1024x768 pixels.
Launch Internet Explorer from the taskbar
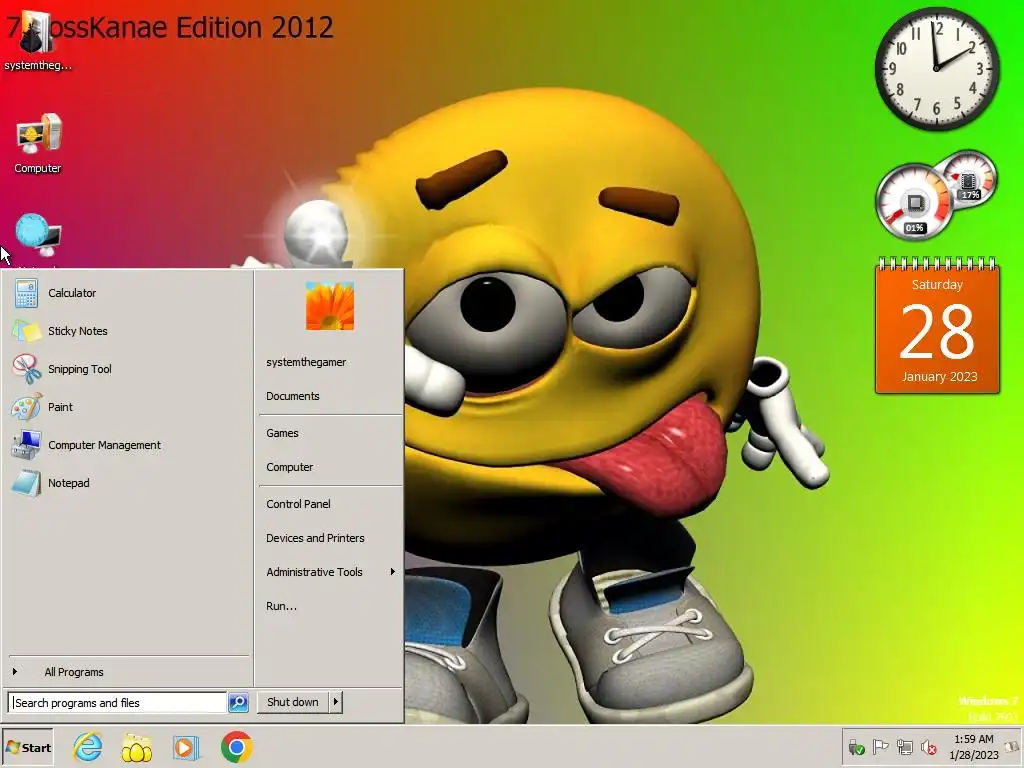click(x=88, y=747)
